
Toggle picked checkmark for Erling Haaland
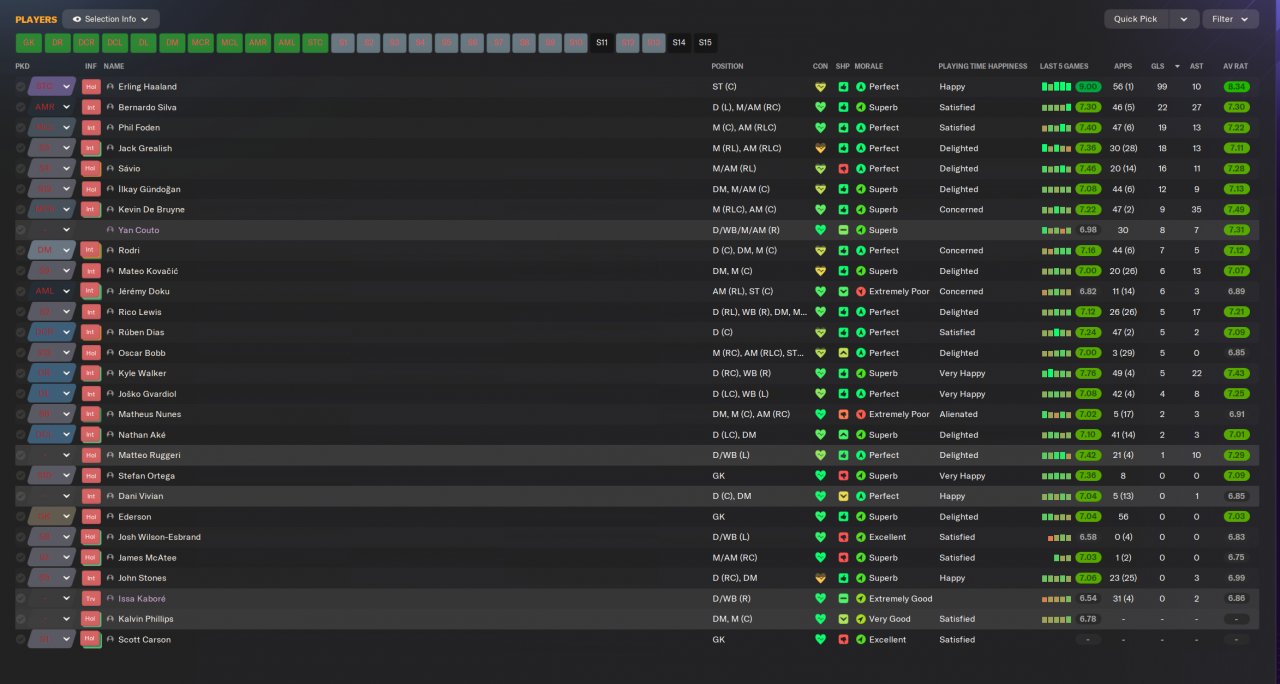(x=20, y=87)
